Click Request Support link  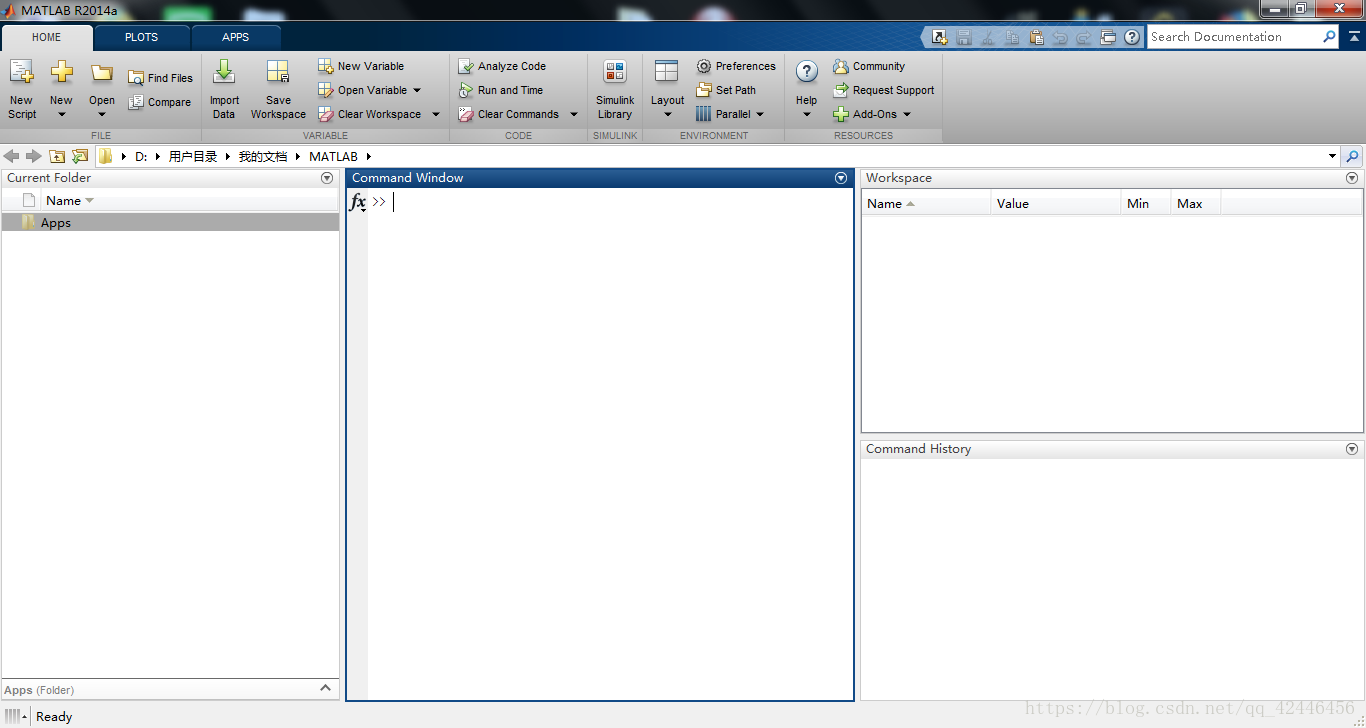(893, 90)
